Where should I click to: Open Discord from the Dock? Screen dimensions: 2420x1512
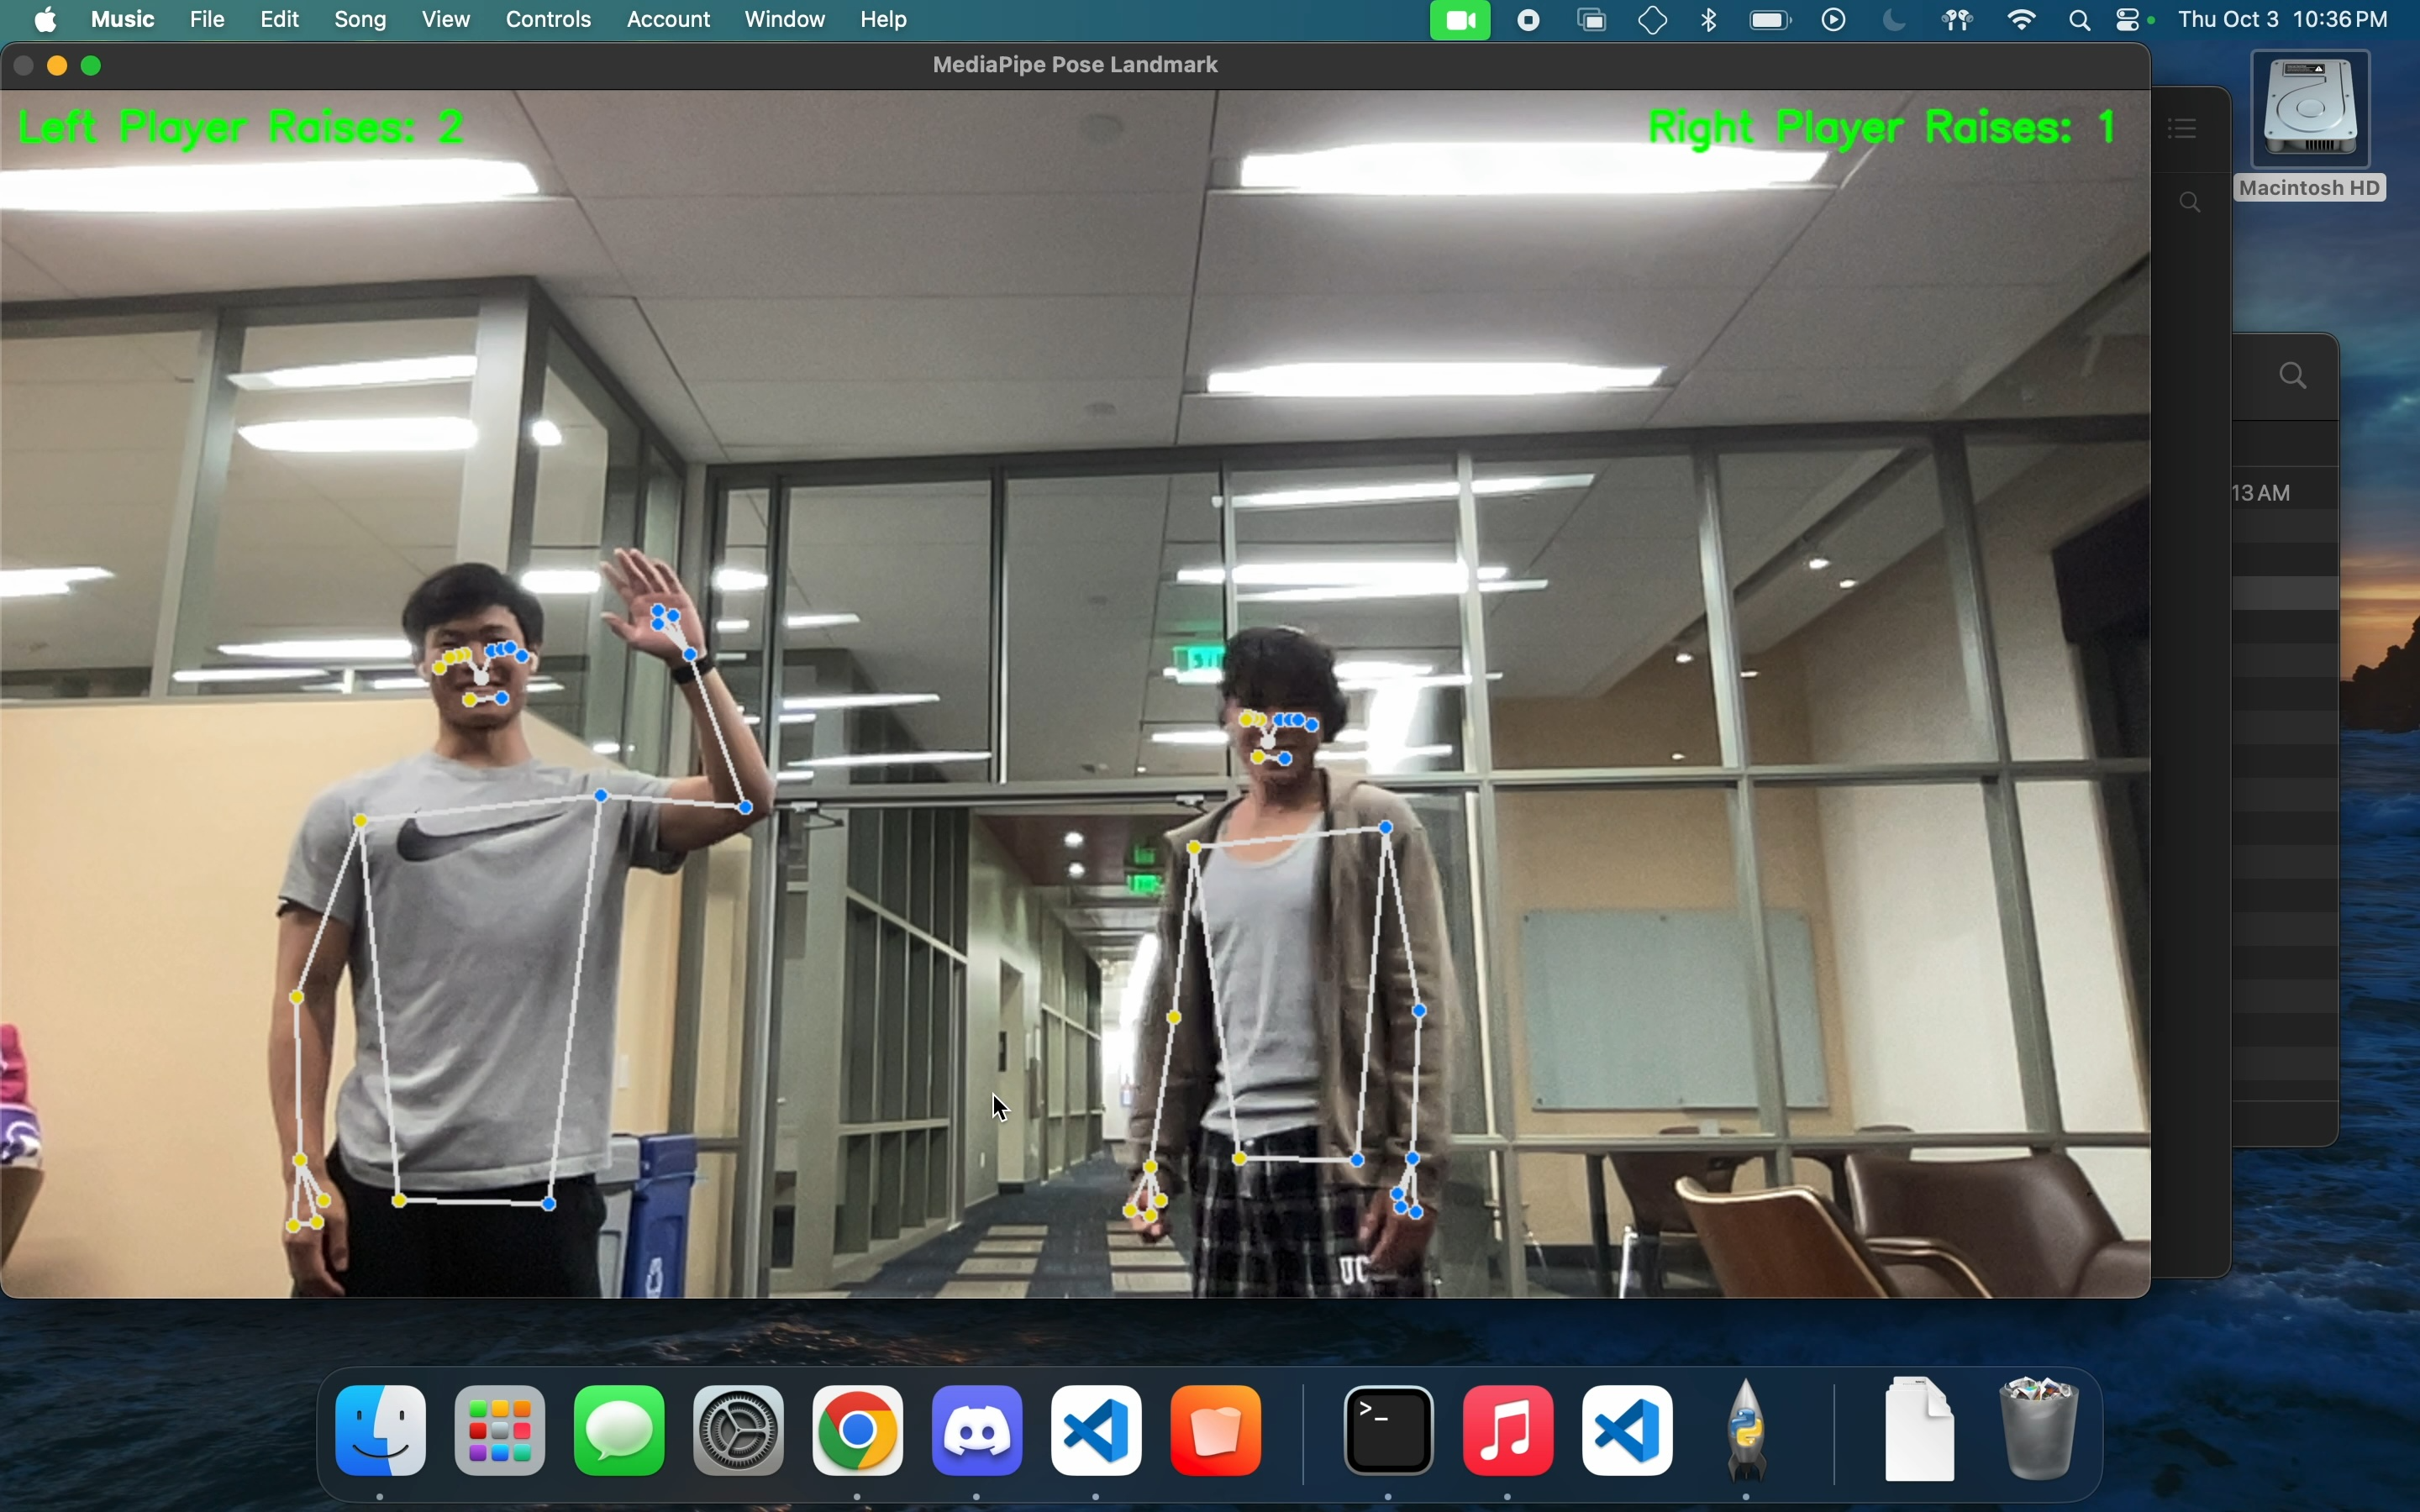tap(979, 1432)
